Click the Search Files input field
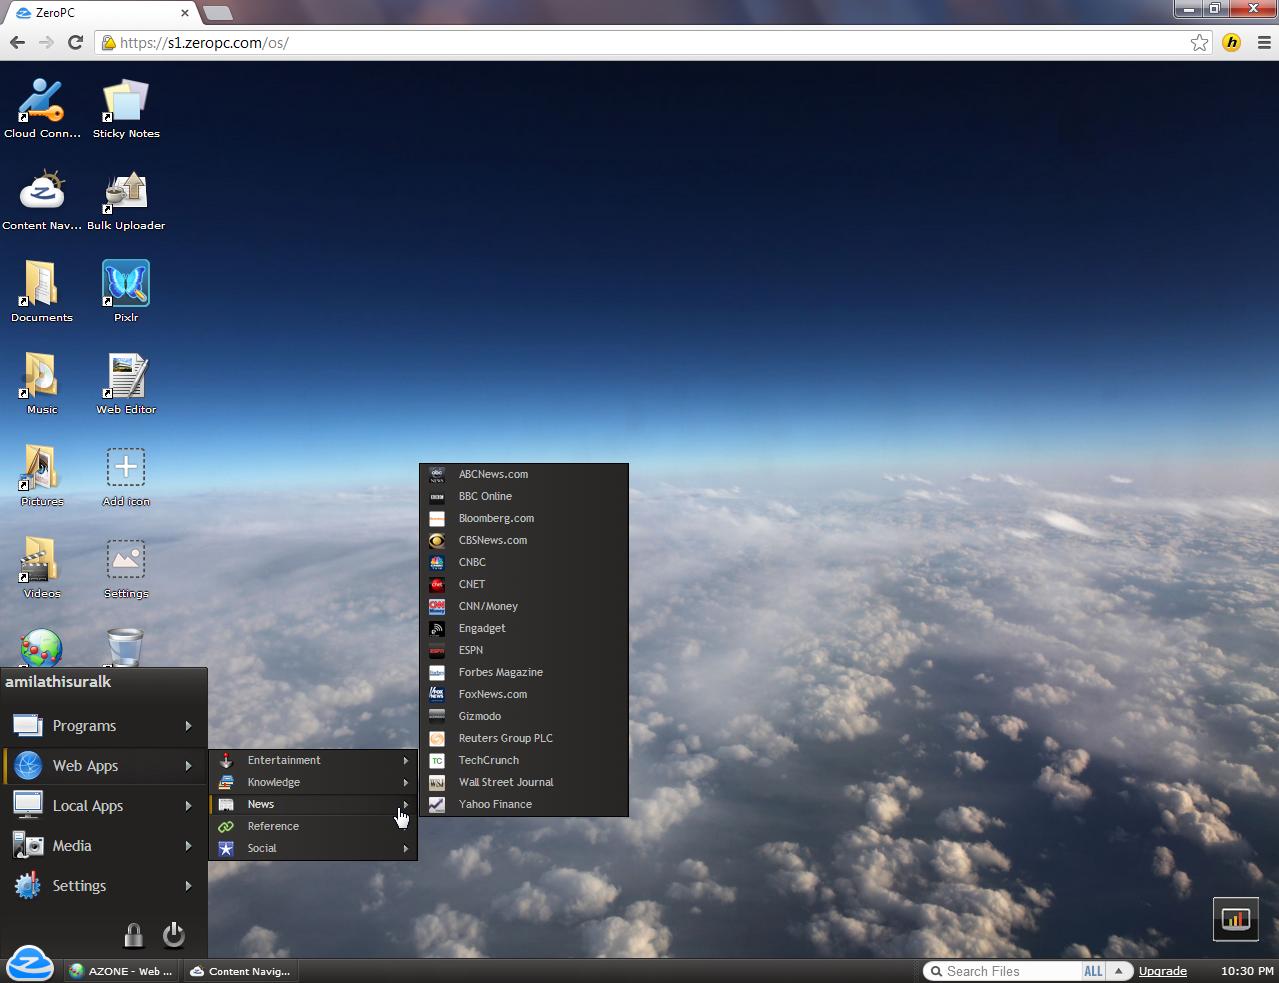 pos(1003,971)
